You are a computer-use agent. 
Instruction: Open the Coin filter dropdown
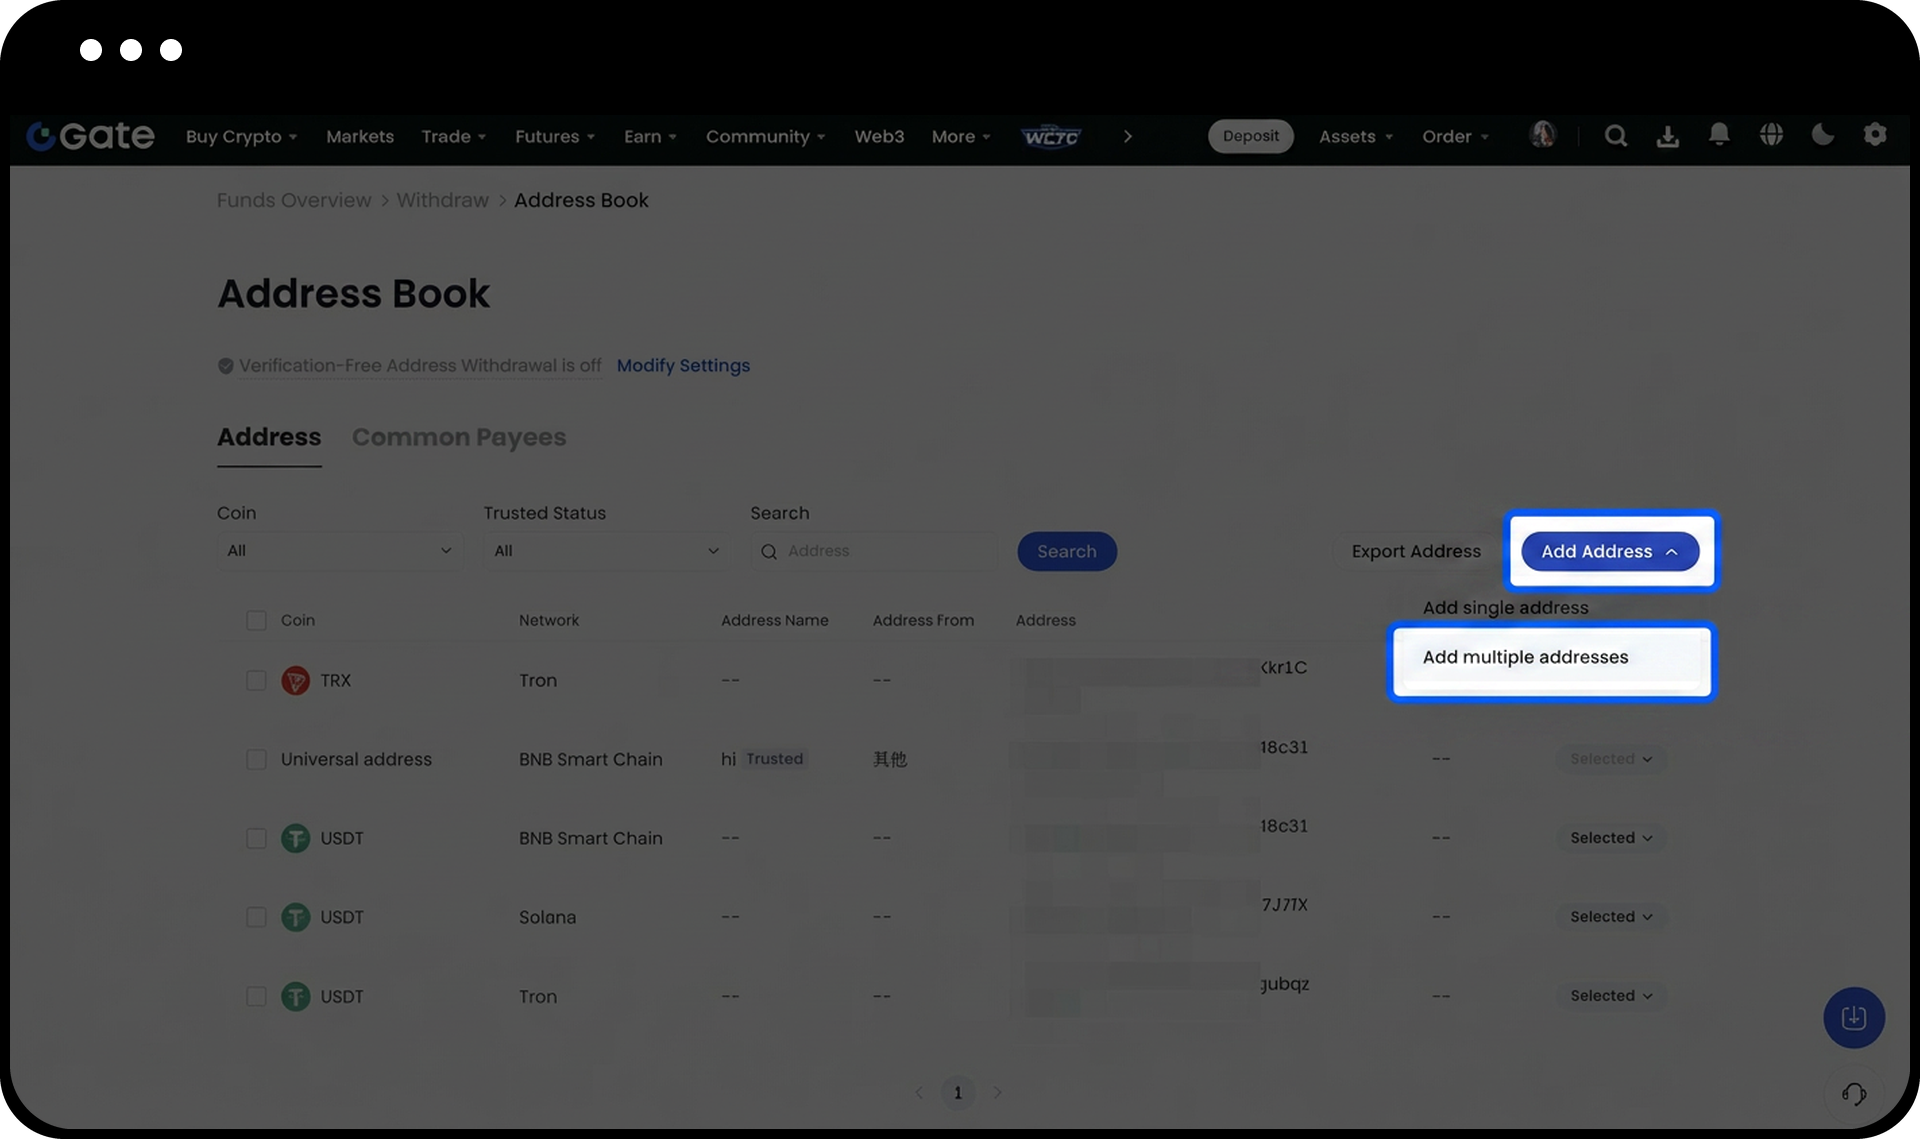339,551
